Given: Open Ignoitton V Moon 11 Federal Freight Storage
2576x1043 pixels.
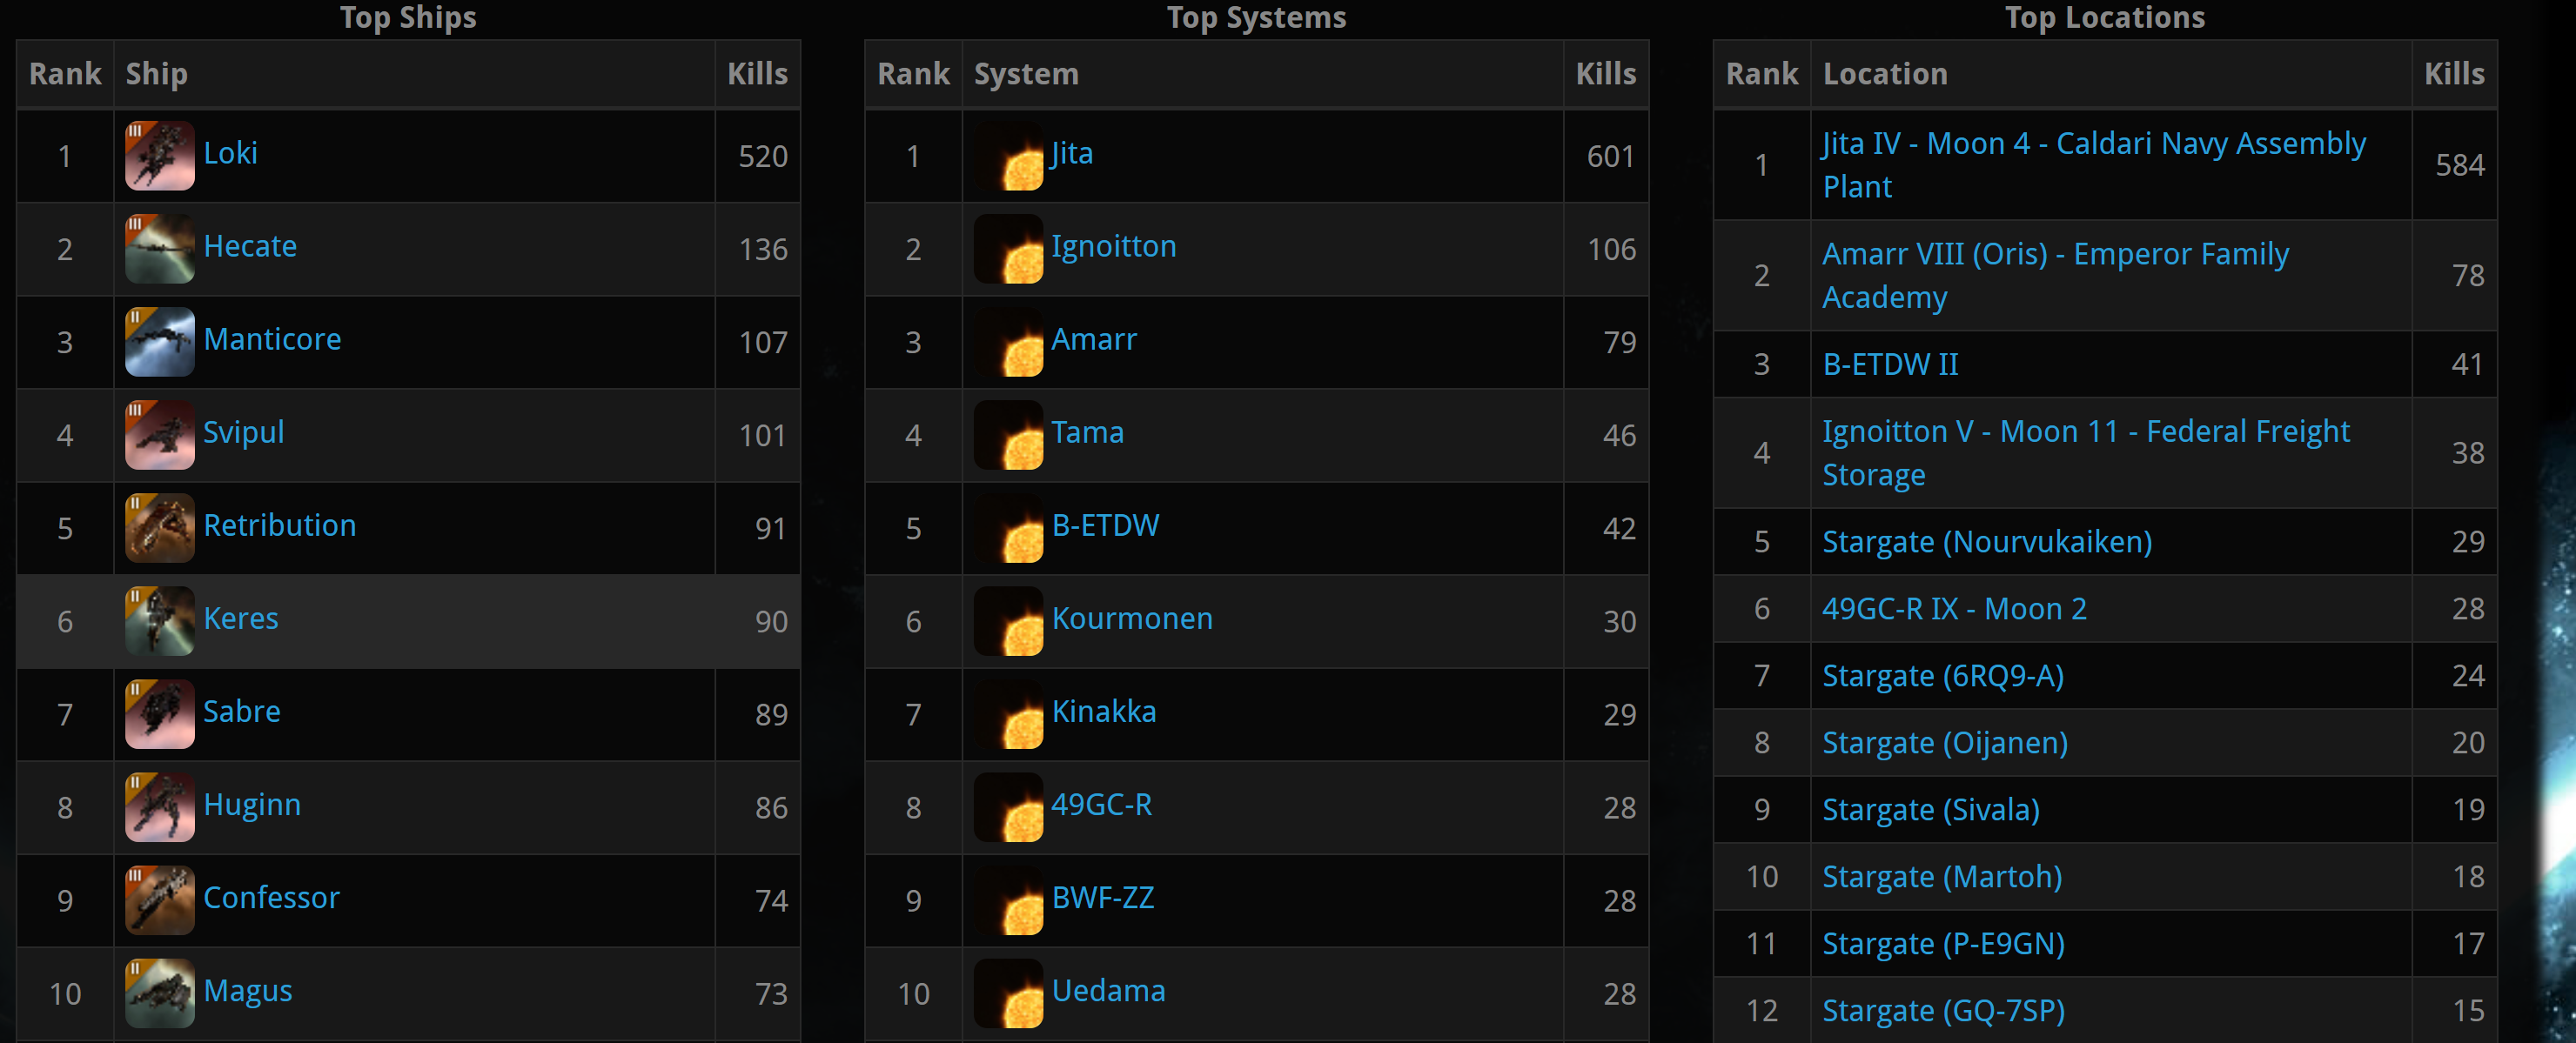Looking at the screenshot, I should click(x=2086, y=453).
